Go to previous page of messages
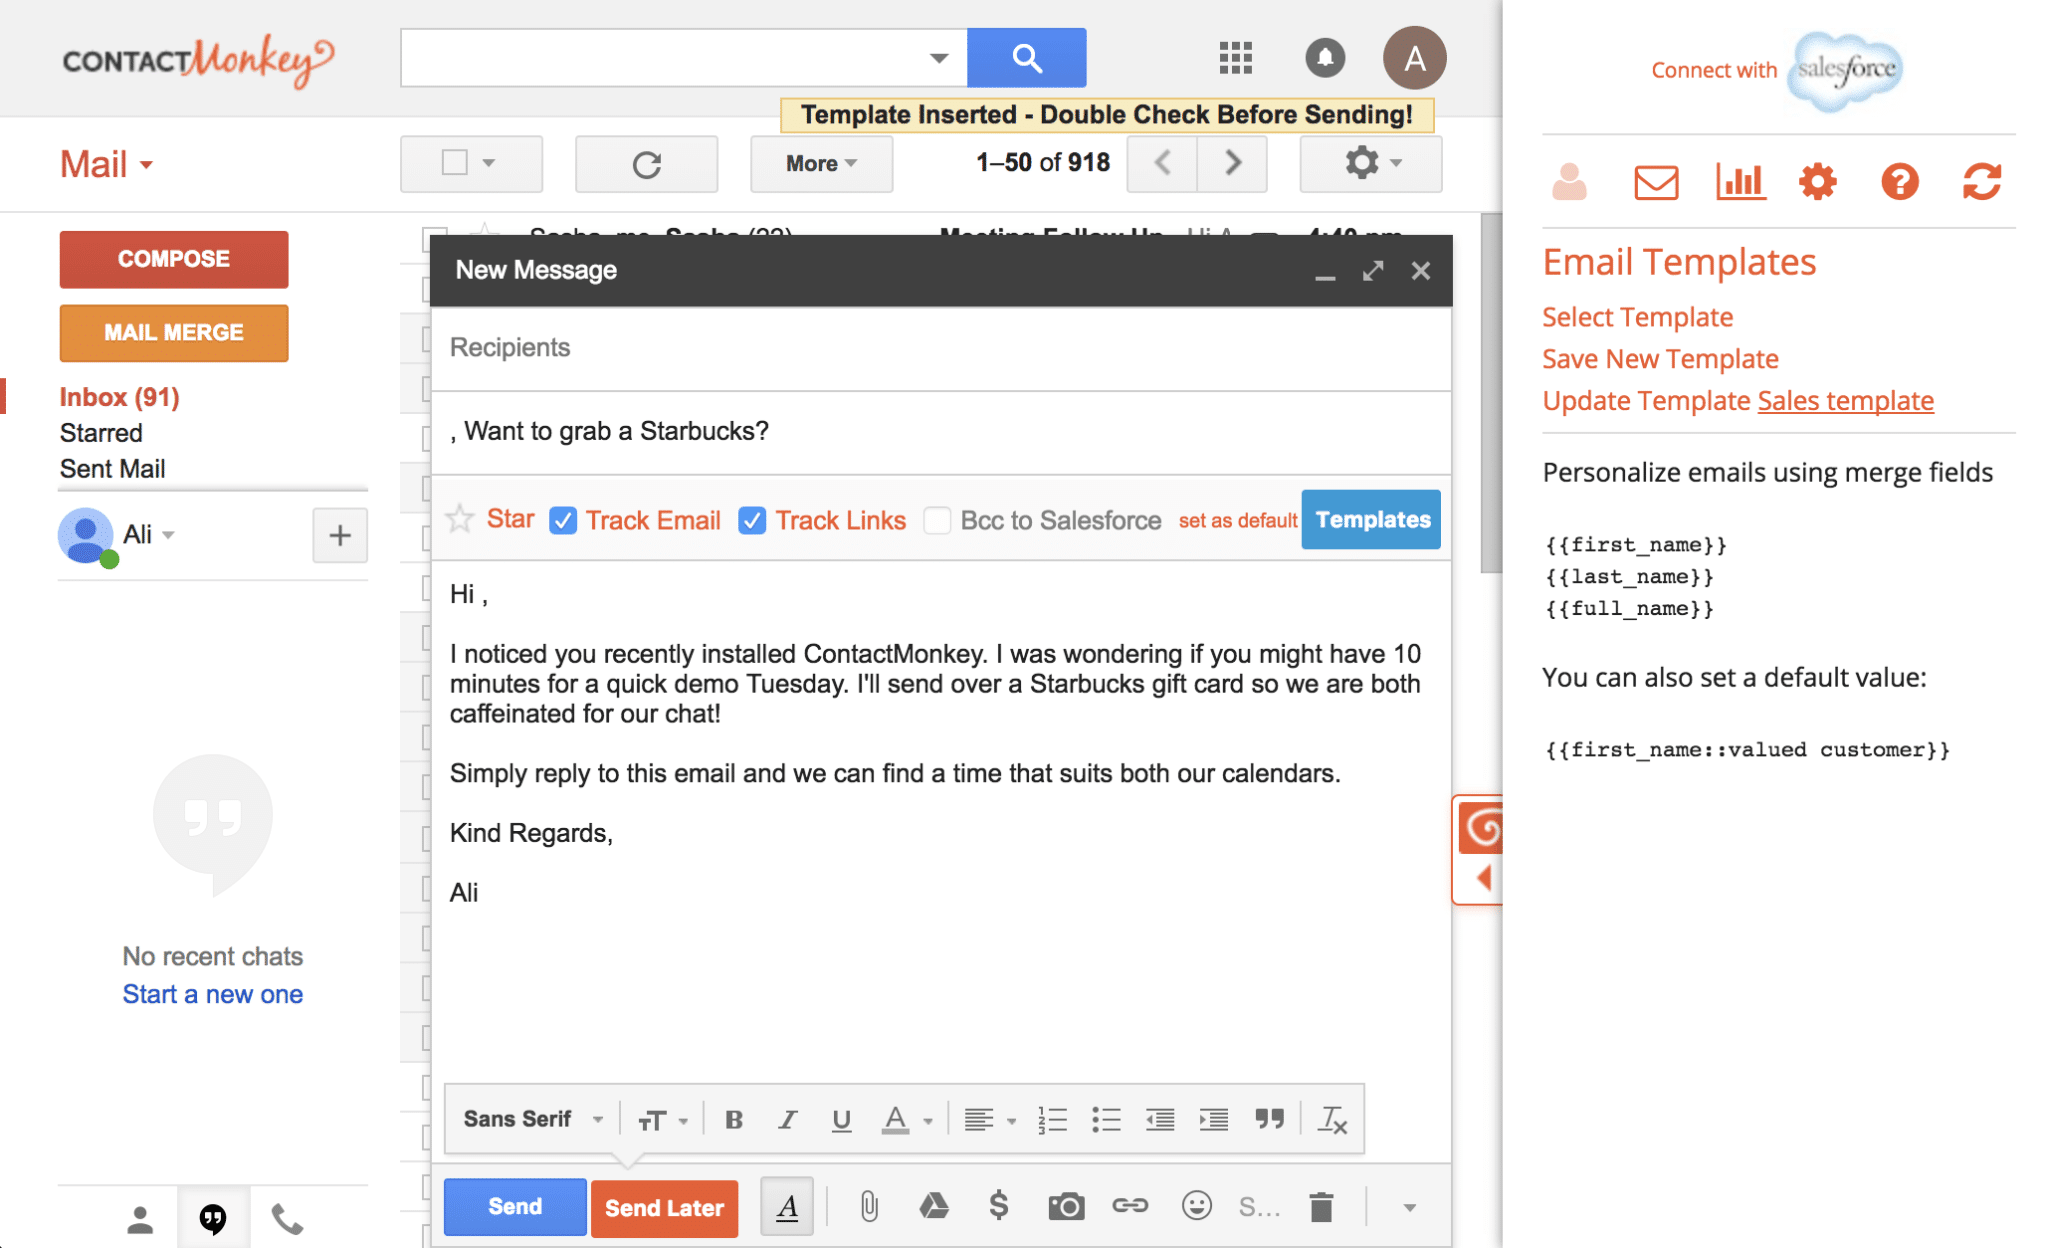Viewport: 2048px width, 1248px height. pos(1162,163)
